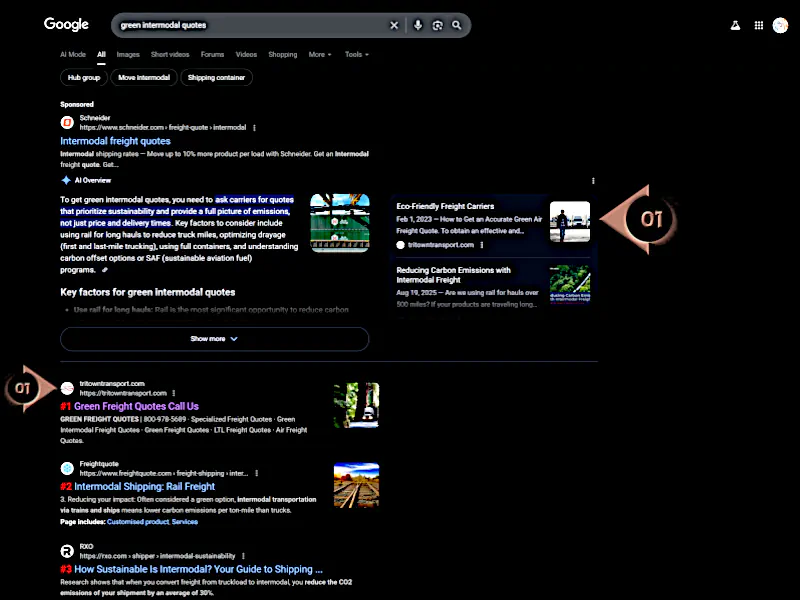Open Green Freight Quotes Call Us result

136,407
